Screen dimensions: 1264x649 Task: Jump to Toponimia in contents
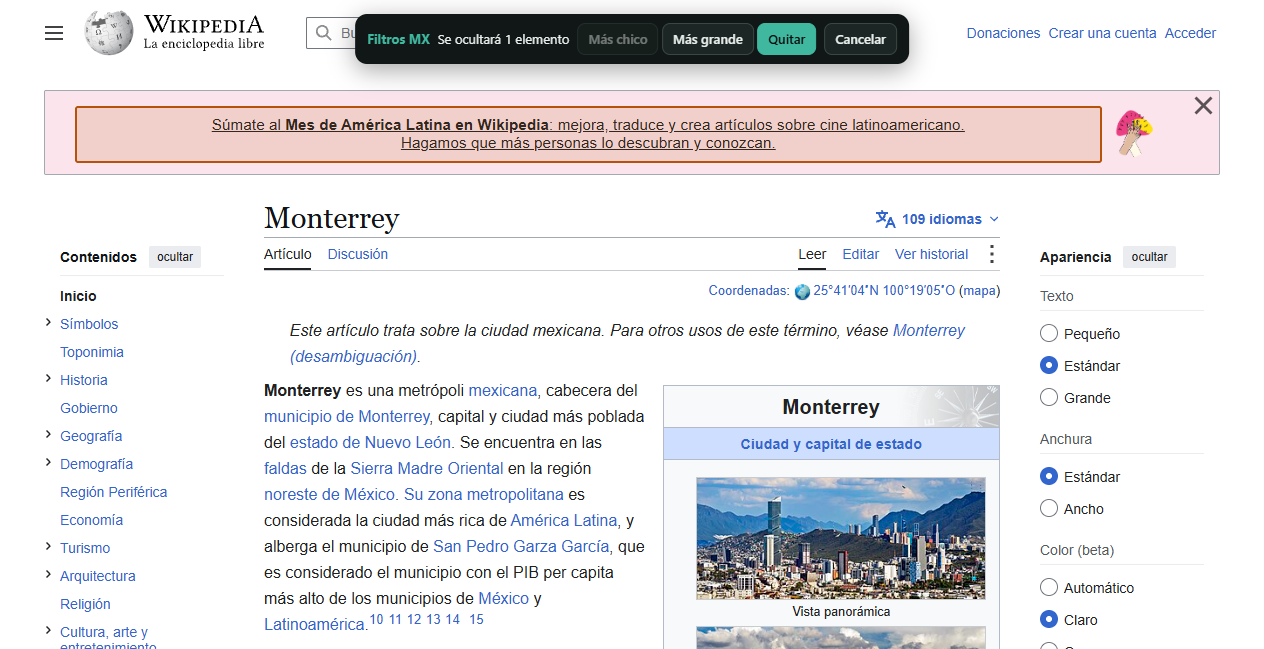(x=92, y=352)
